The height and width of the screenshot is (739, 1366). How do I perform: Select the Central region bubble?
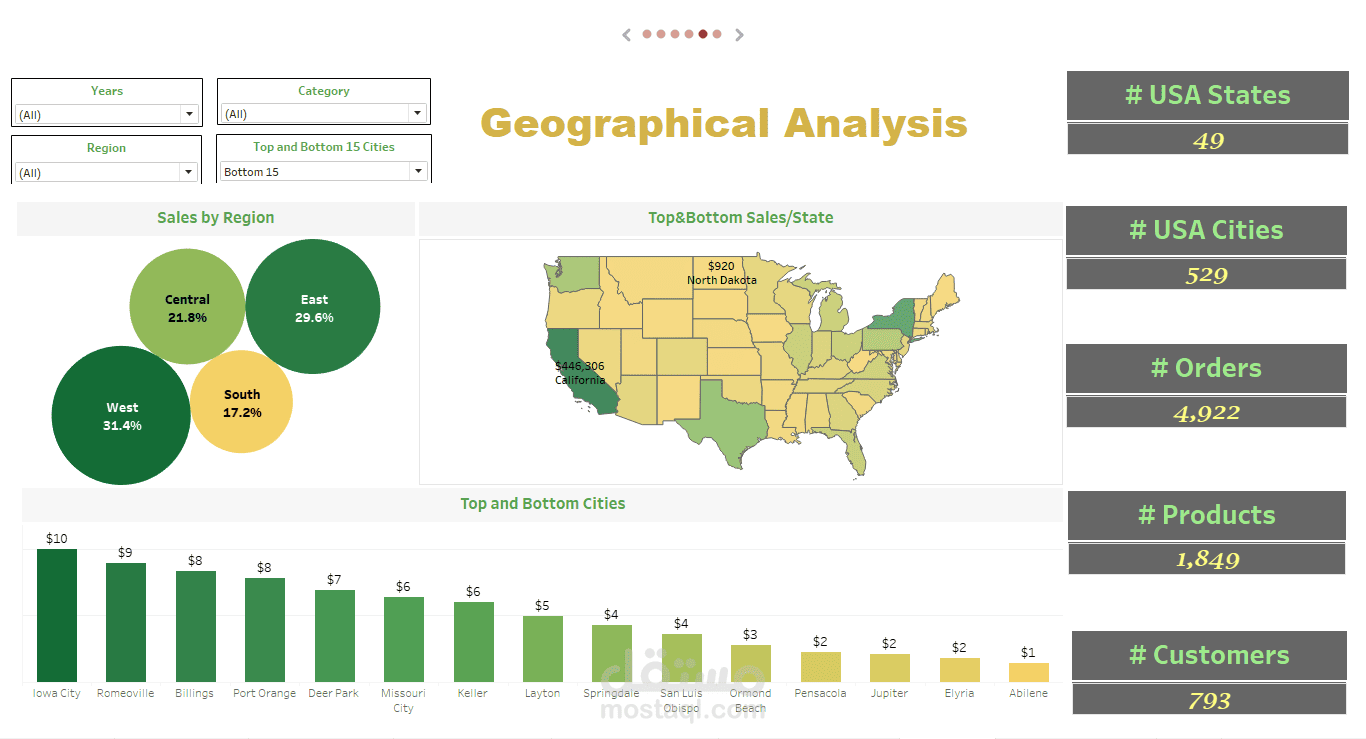187,306
